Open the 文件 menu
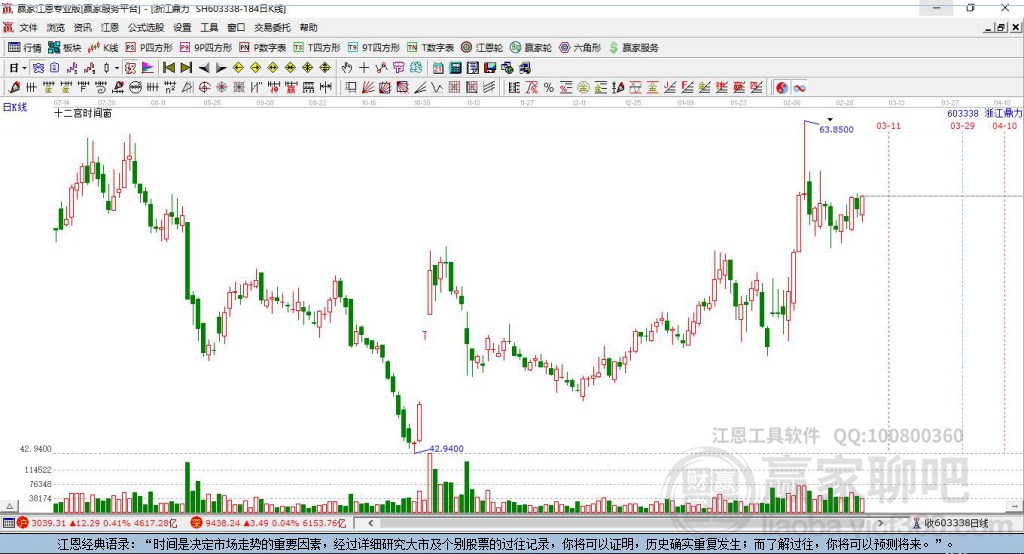The width and height of the screenshot is (1024, 554). (x=28, y=27)
